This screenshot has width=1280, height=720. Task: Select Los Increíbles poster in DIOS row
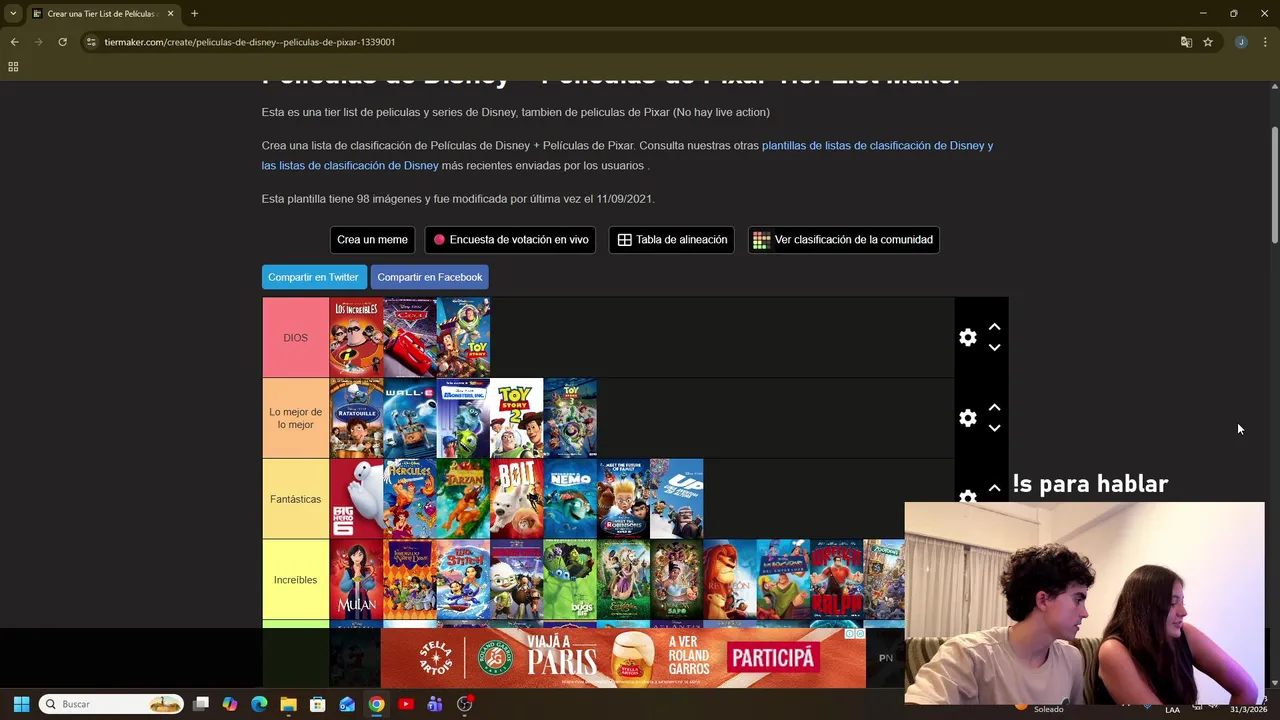click(357, 338)
